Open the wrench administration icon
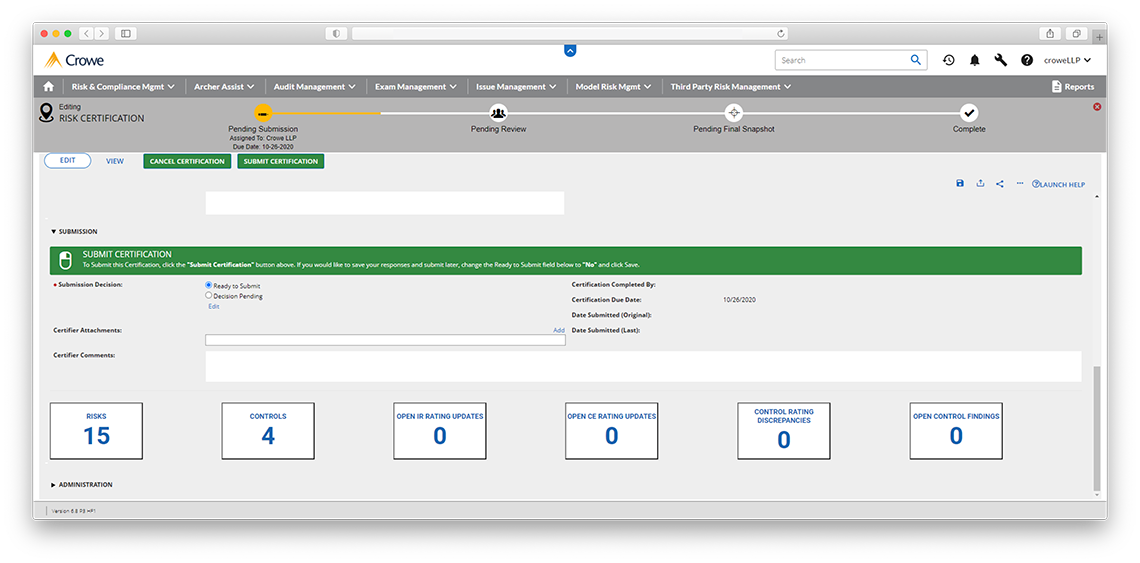This screenshot has width=1140, height=563. tap(1001, 61)
